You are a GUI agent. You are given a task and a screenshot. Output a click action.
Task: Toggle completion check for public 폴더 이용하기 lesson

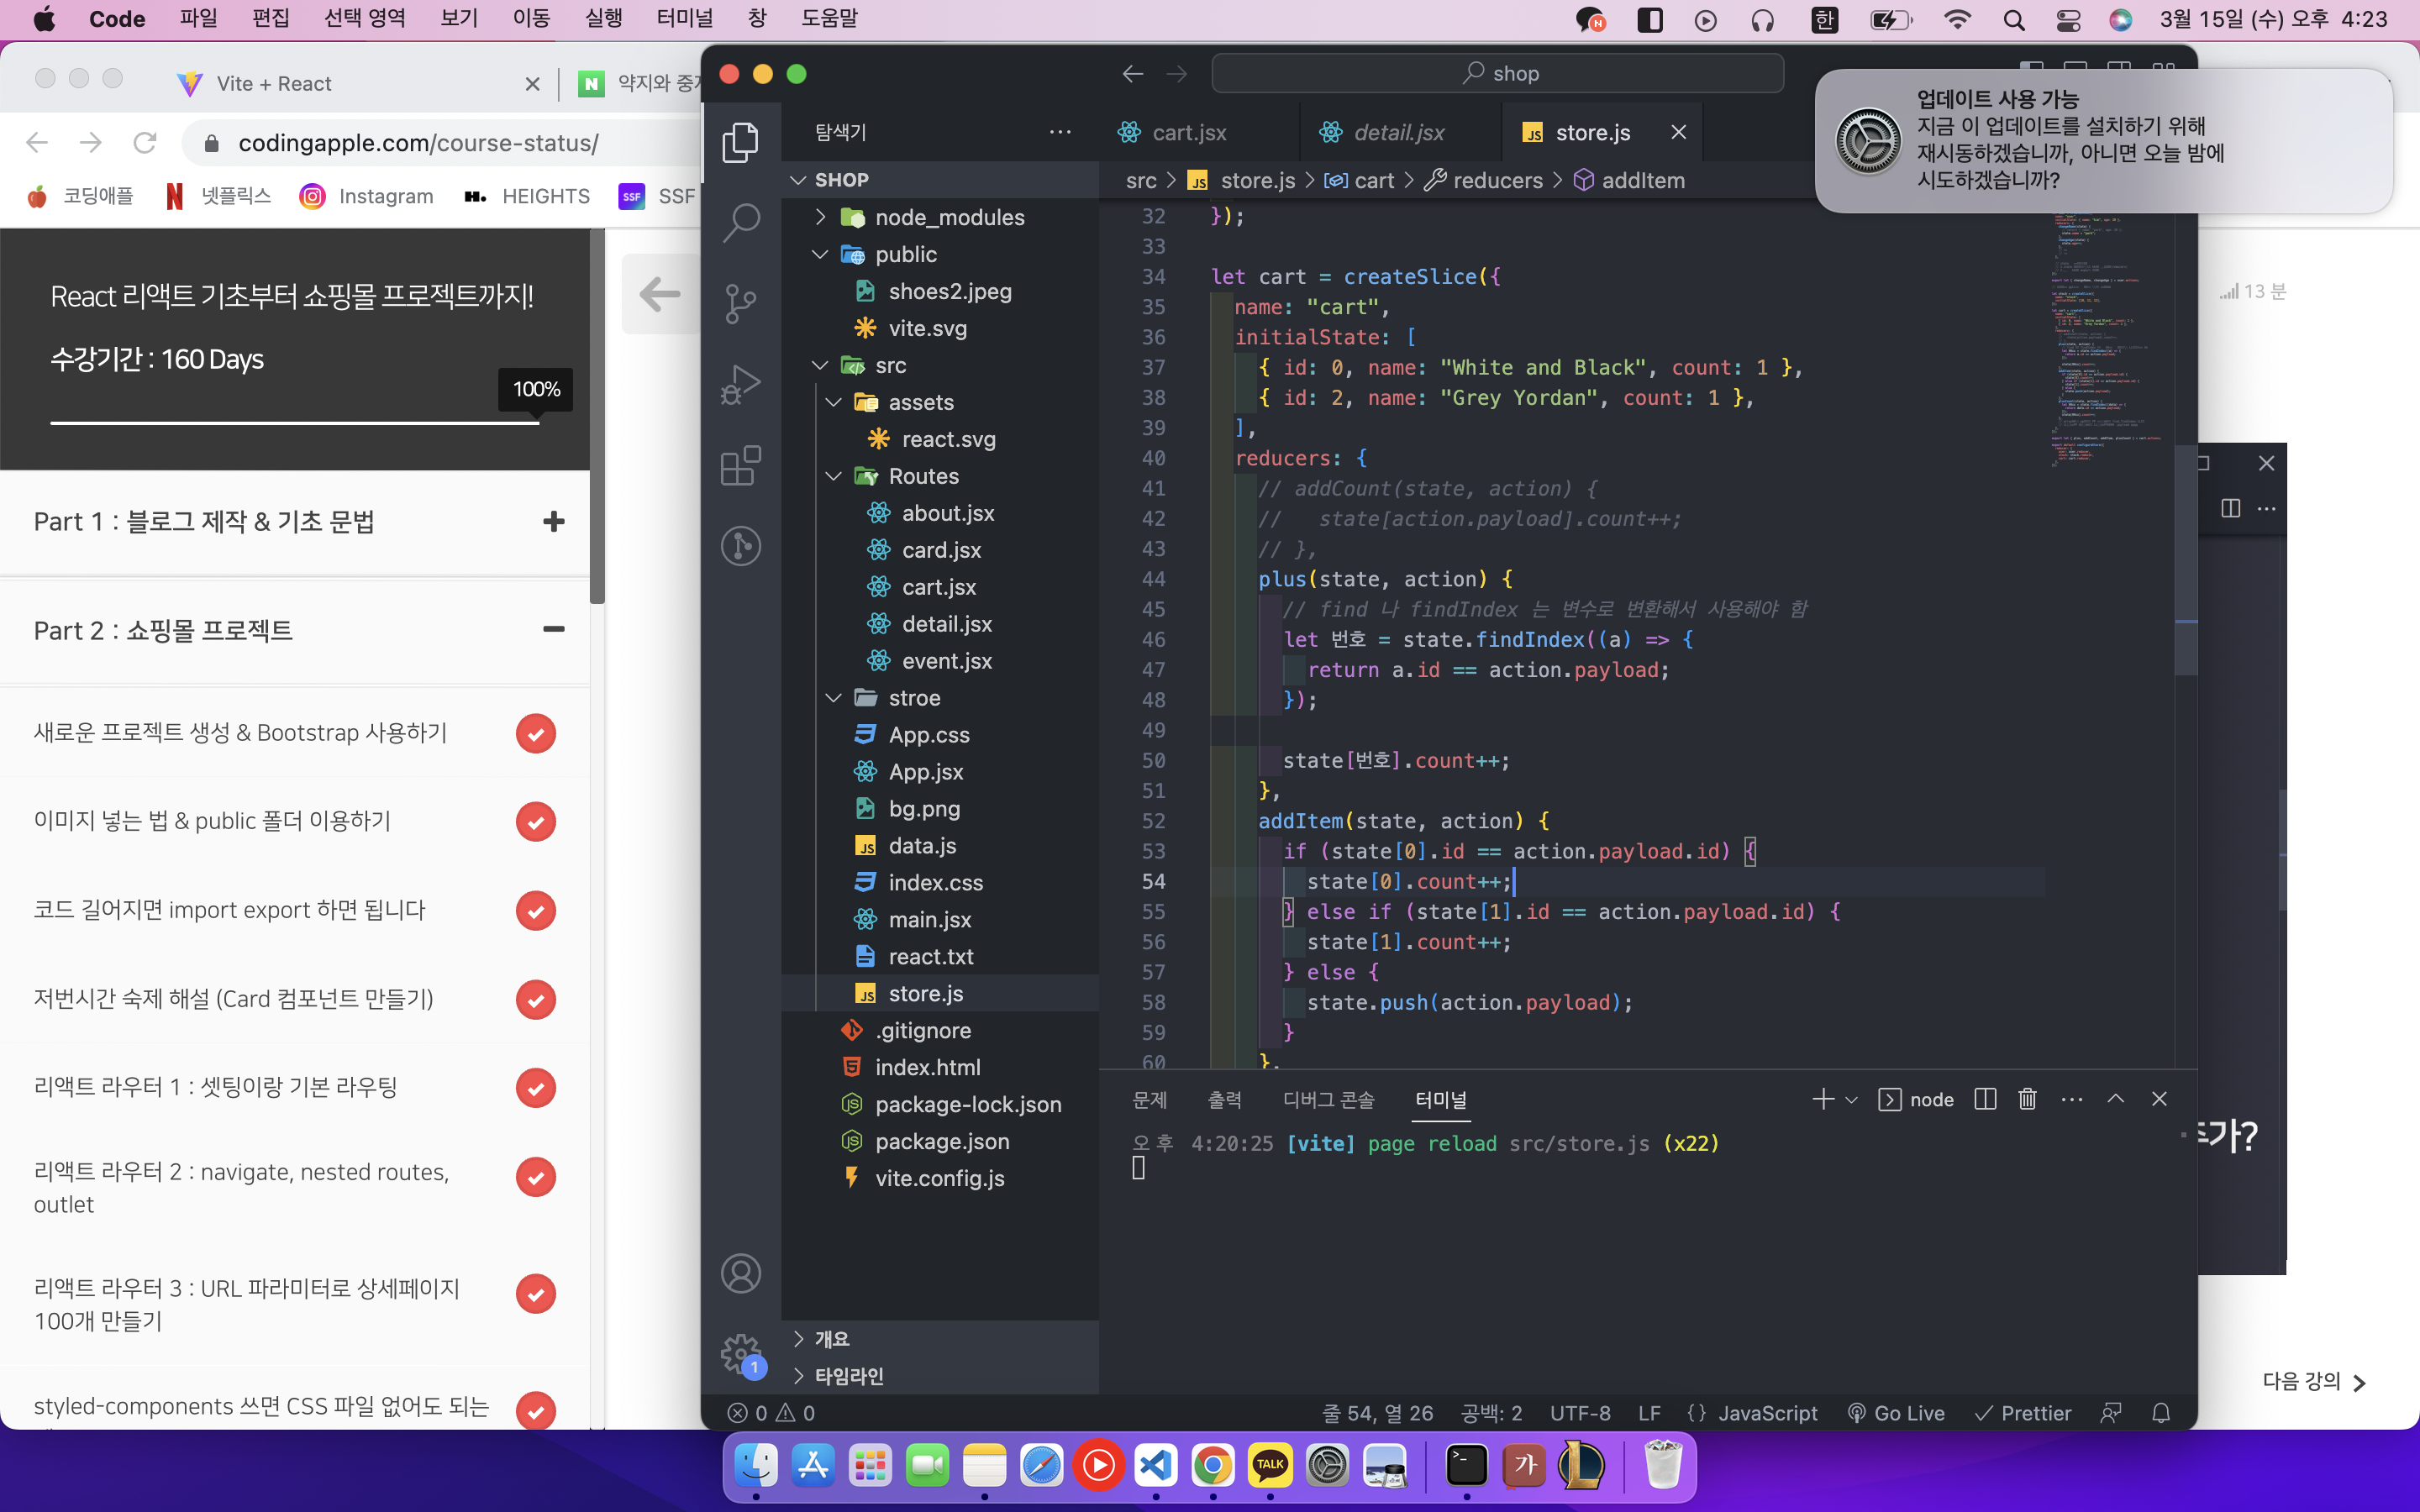pyautogui.click(x=536, y=822)
